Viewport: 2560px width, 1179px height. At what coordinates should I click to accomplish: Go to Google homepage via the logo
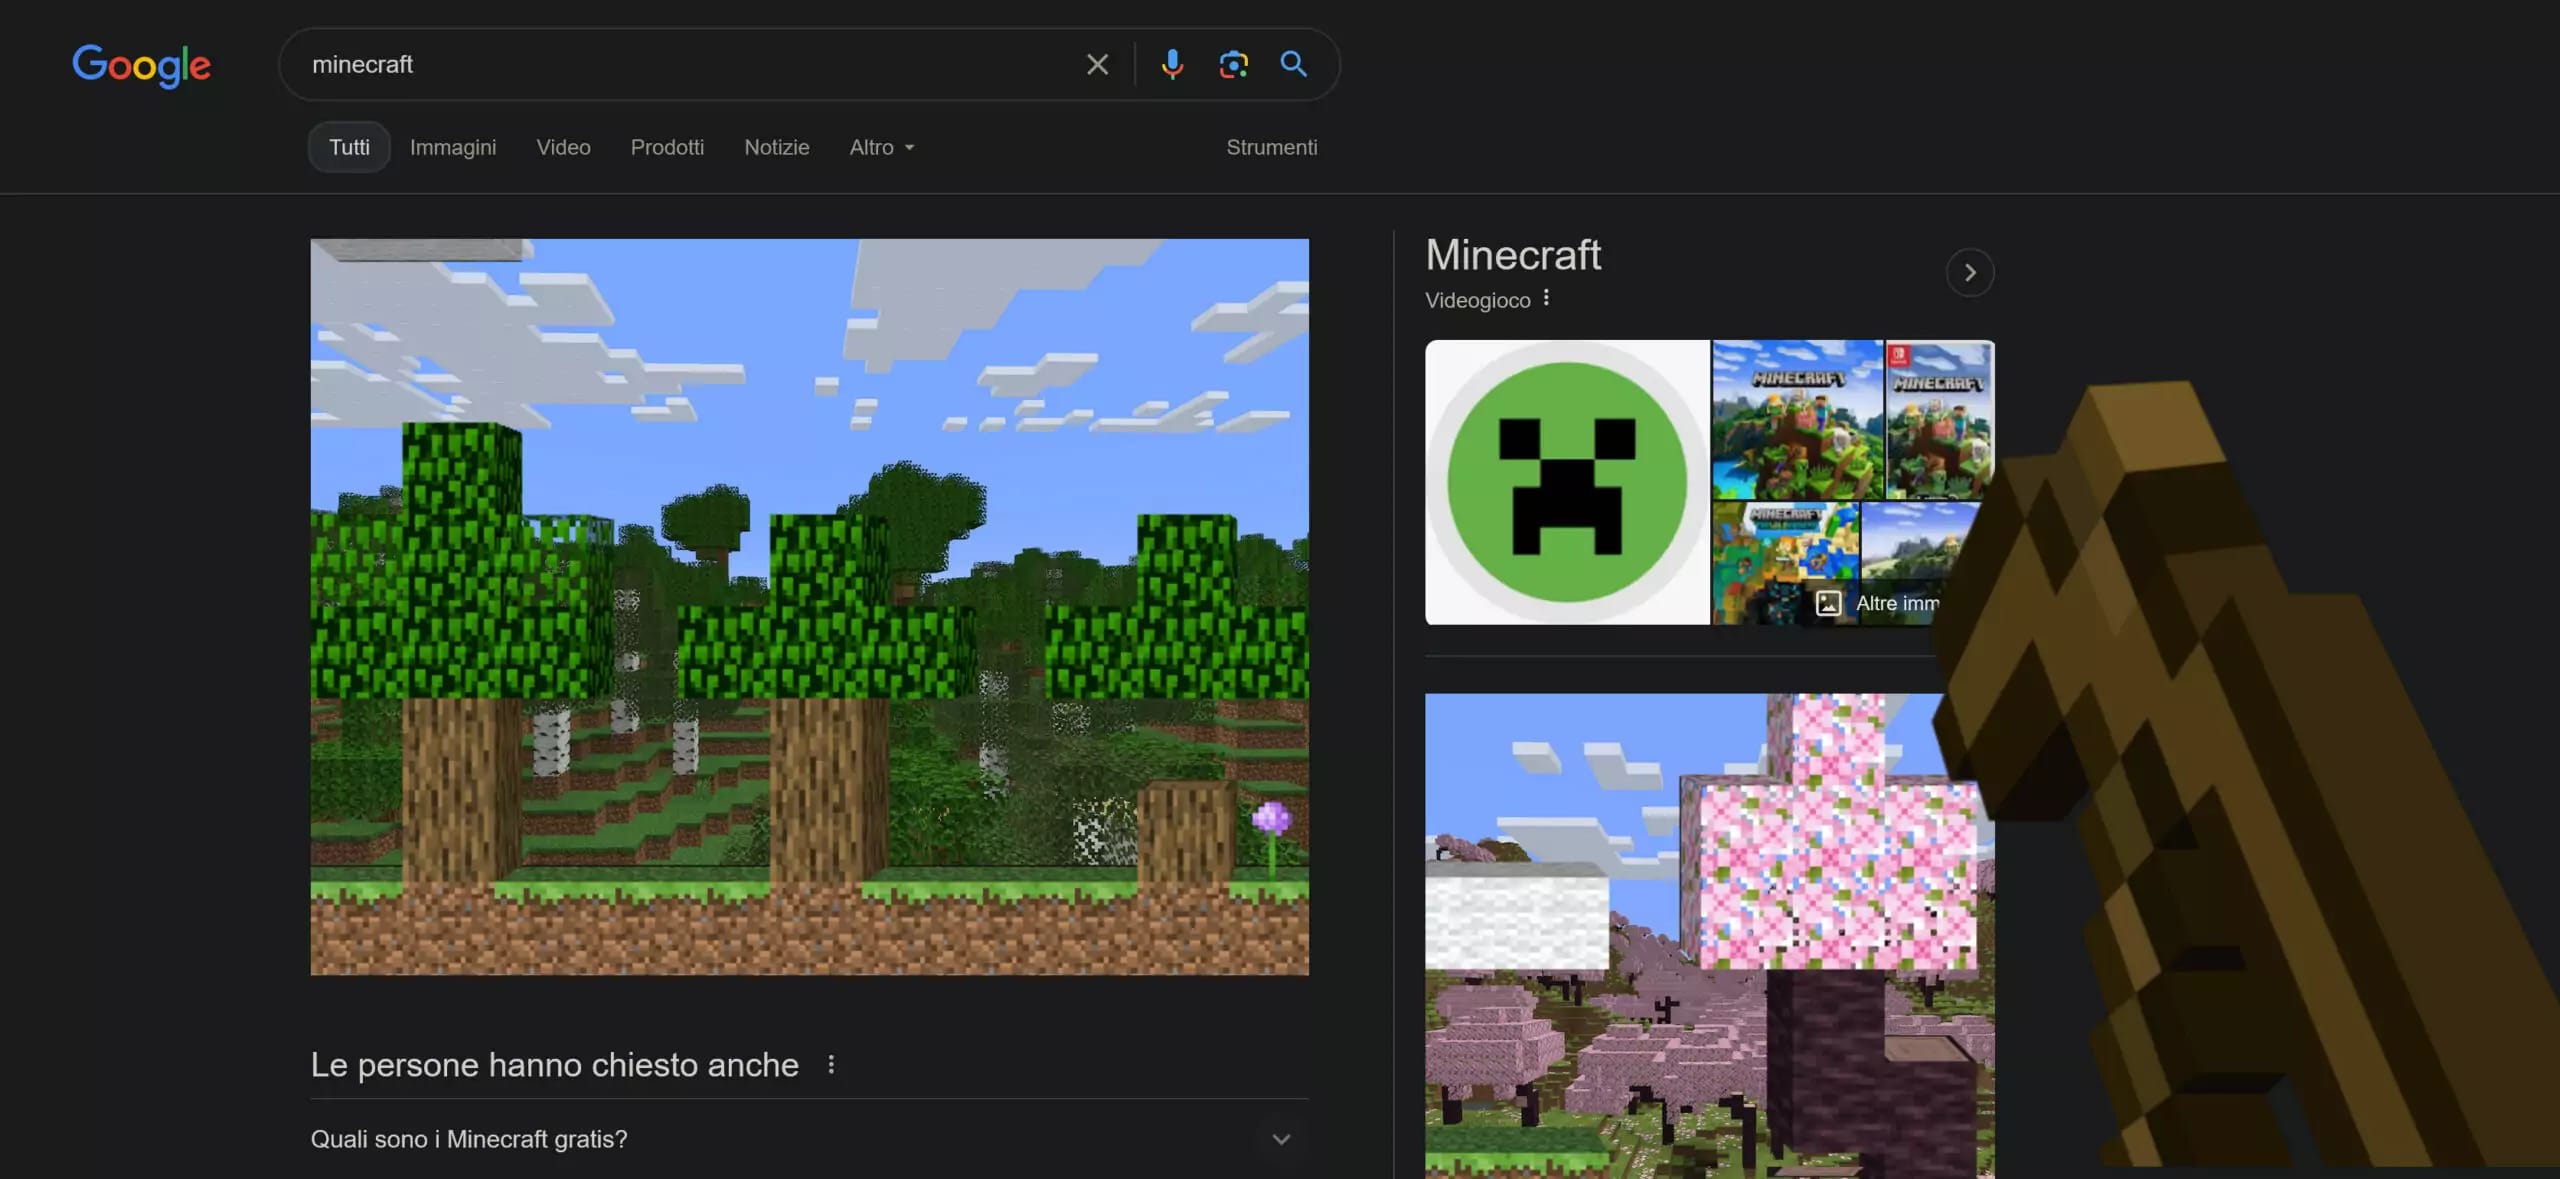click(x=141, y=66)
